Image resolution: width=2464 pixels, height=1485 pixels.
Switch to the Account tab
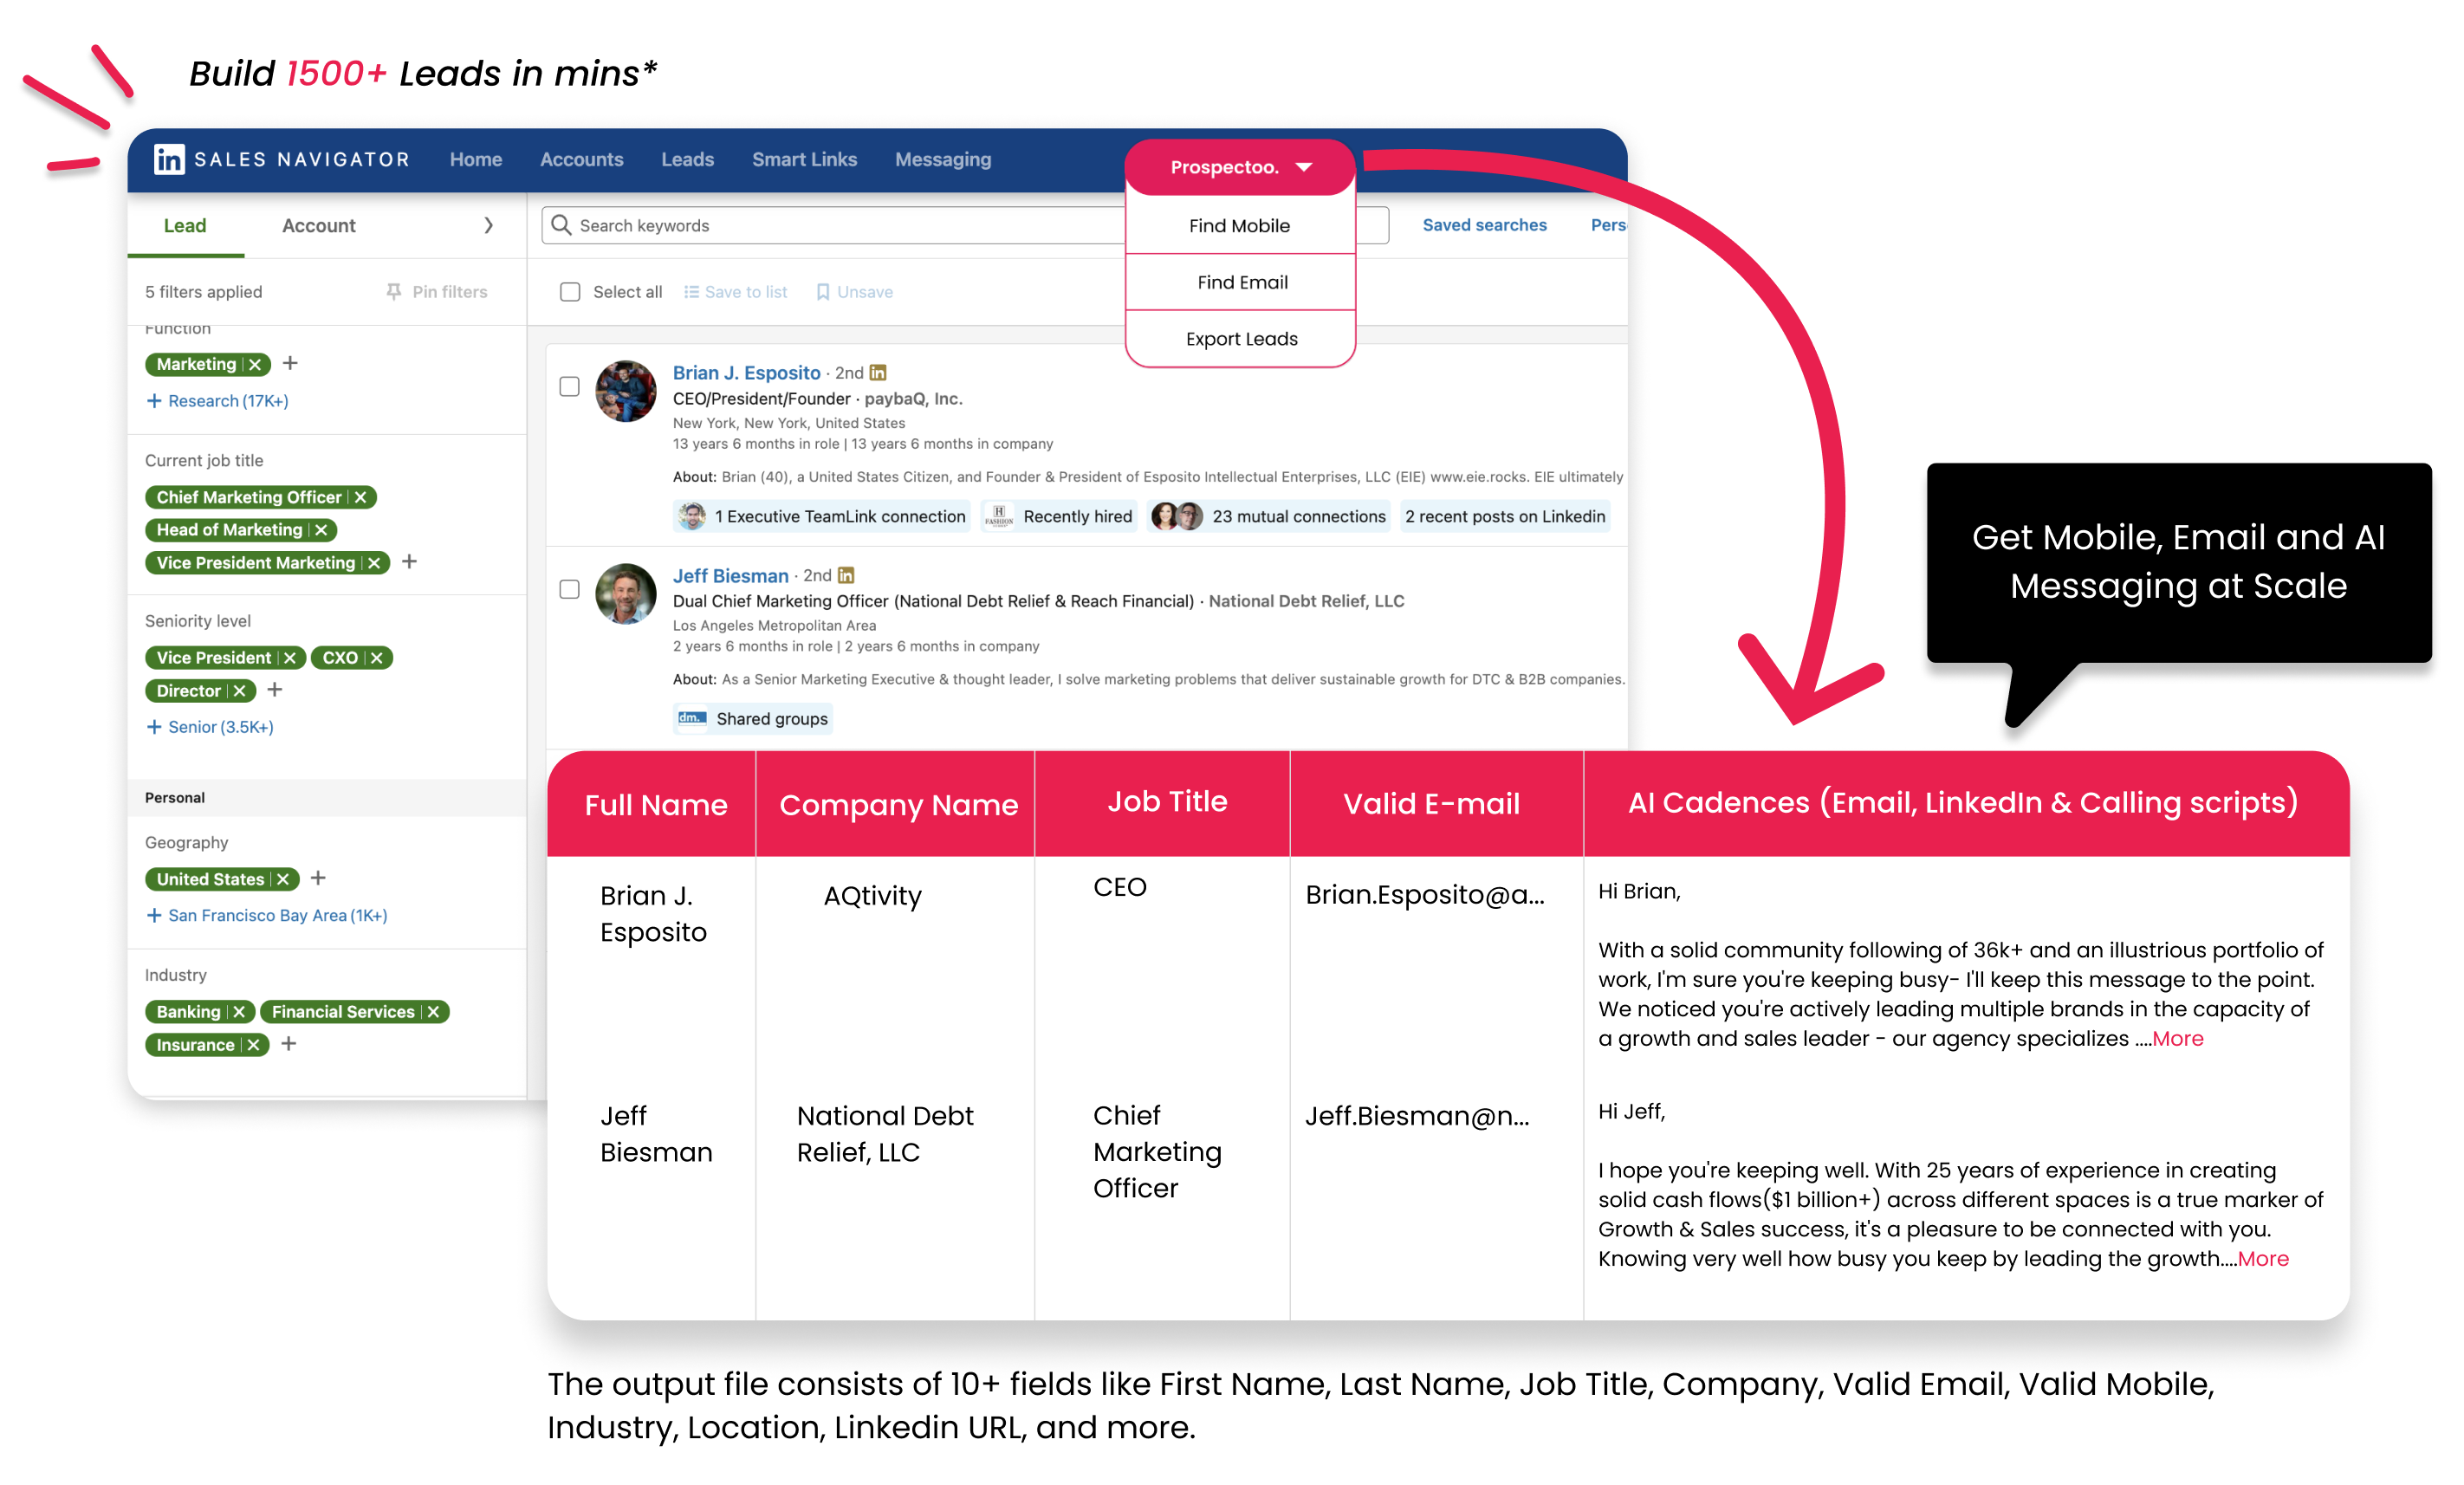click(x=319, y=226)
